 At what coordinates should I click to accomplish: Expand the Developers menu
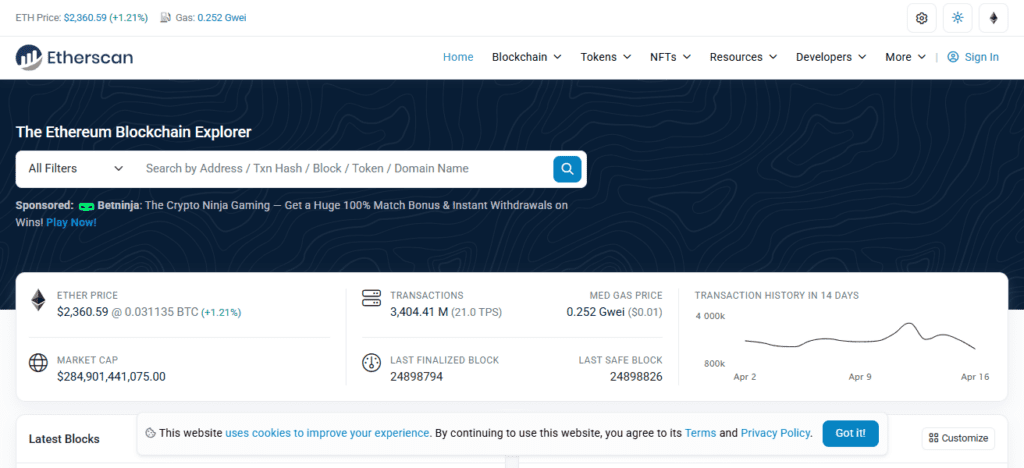(x=831, y=57)
